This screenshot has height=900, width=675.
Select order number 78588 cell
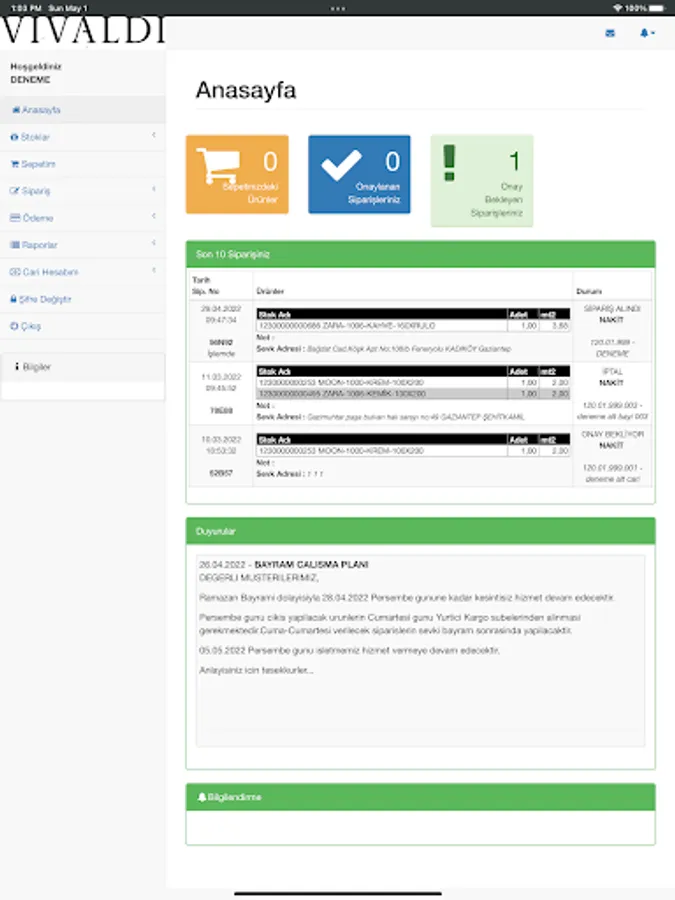221,410
